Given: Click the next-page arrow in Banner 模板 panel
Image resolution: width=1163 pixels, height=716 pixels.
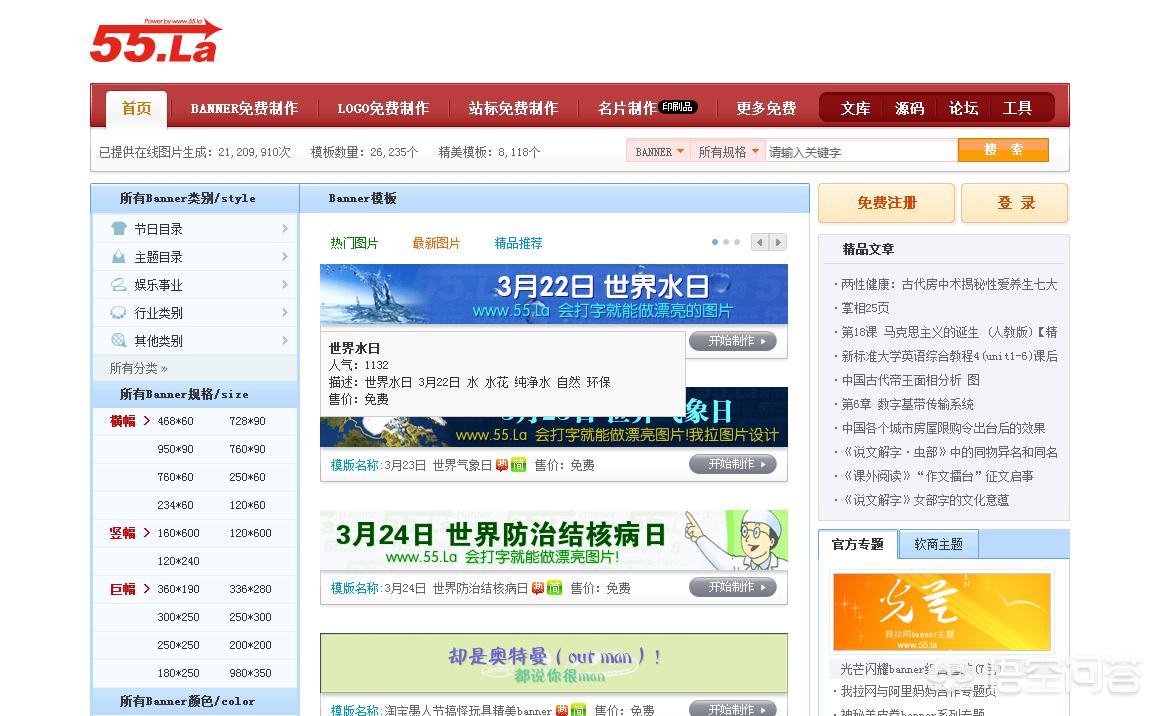Looking at the screenshot, I should coord(778,241).
